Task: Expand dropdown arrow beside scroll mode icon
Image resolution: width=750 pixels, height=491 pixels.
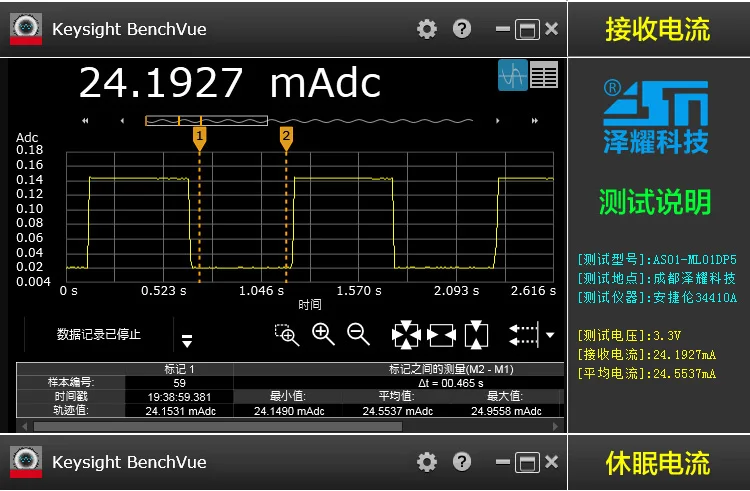Action: 550,335
